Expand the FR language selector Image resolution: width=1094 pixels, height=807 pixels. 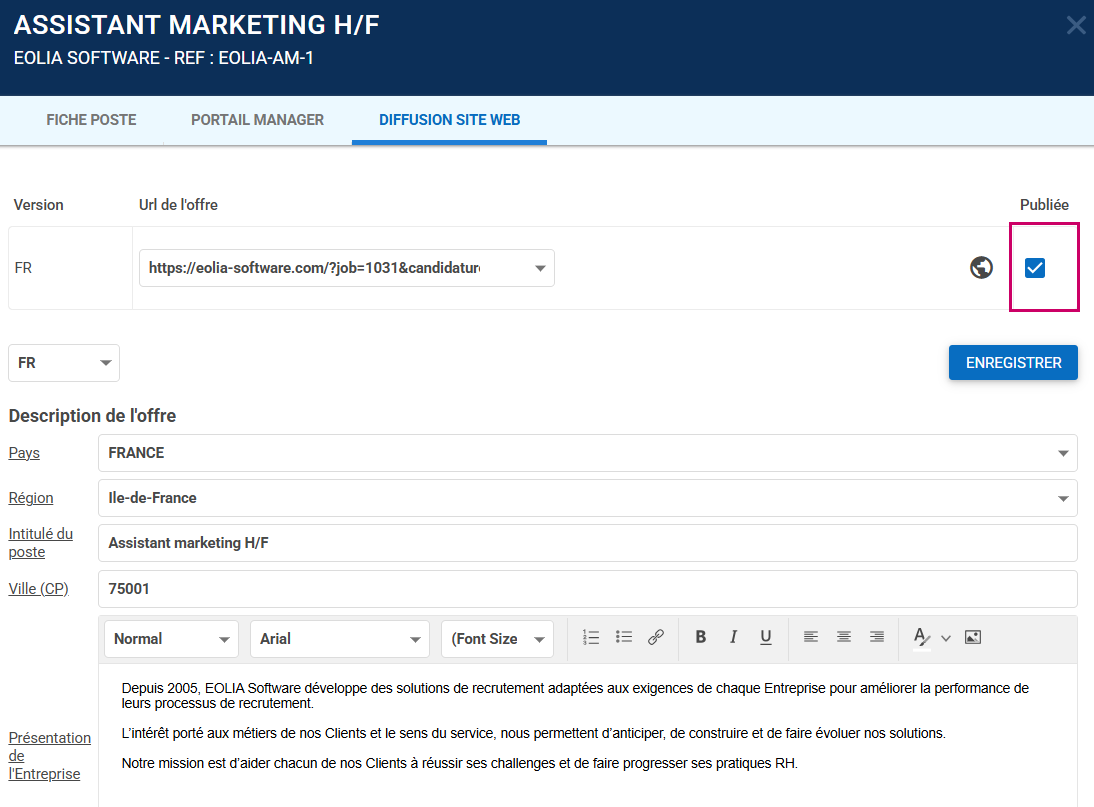click(64, 363)
